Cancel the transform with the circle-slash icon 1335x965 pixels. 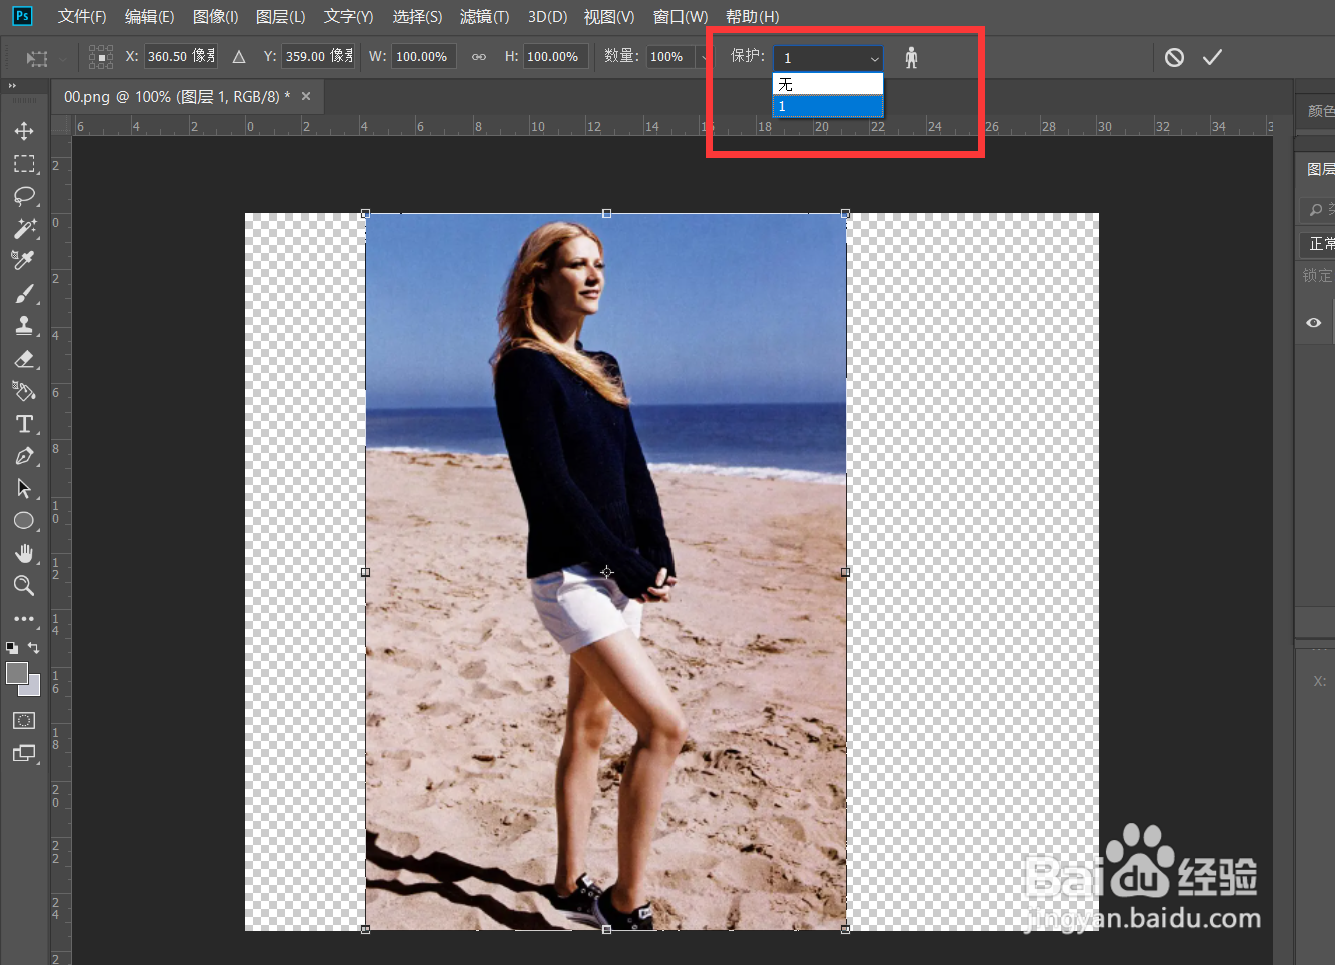[1174, 57]
